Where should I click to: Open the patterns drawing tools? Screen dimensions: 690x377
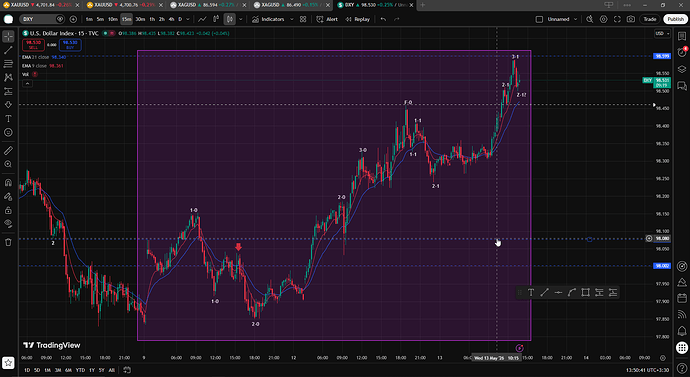pos(8,77)
